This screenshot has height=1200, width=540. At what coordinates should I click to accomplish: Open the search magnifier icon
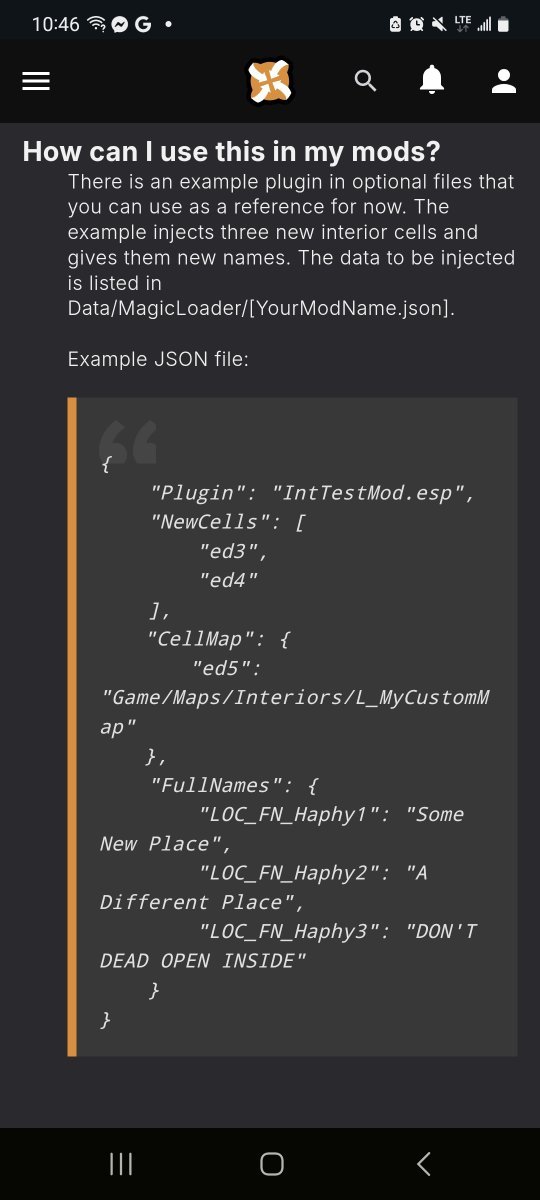(x=366, y=82)
